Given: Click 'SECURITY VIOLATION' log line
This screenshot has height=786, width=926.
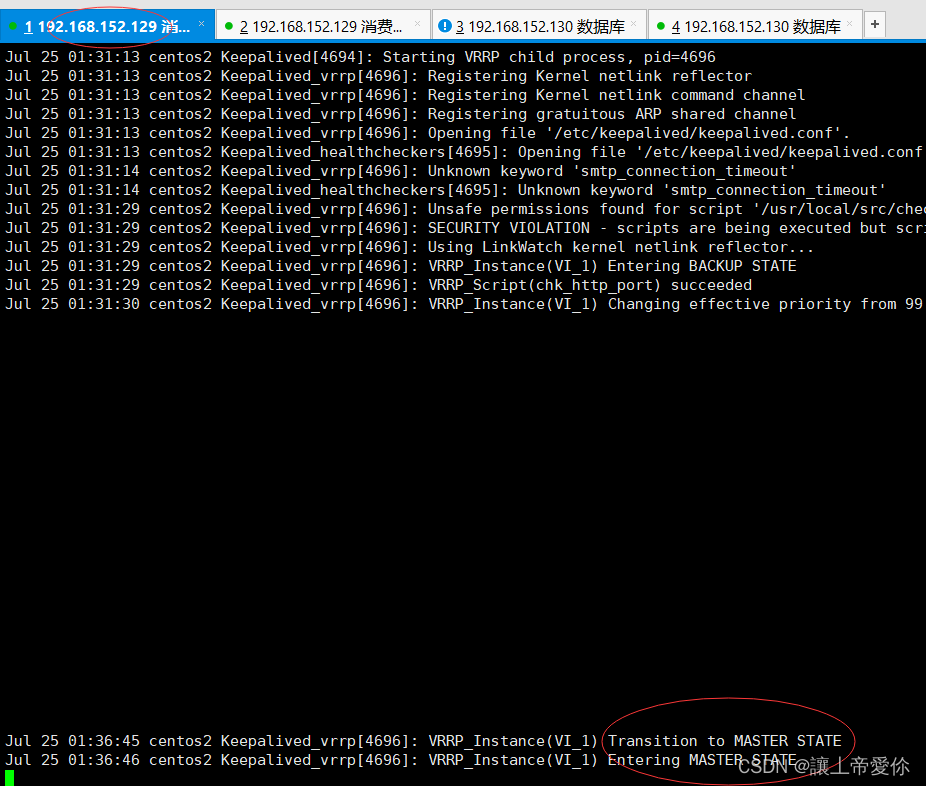Looking at the screenshot, I should tap(464, 227).
